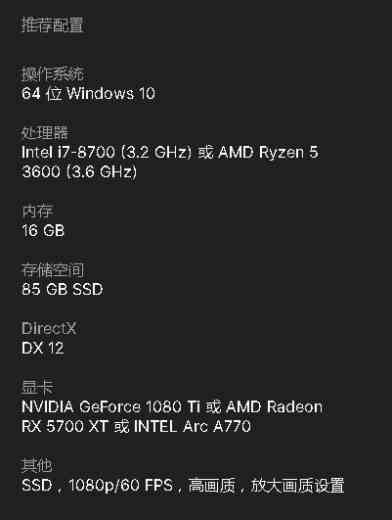Click the AMD Ryzen 5 text
The width and height of the screenshot is (392, 520).
click(x=269, y=152)
